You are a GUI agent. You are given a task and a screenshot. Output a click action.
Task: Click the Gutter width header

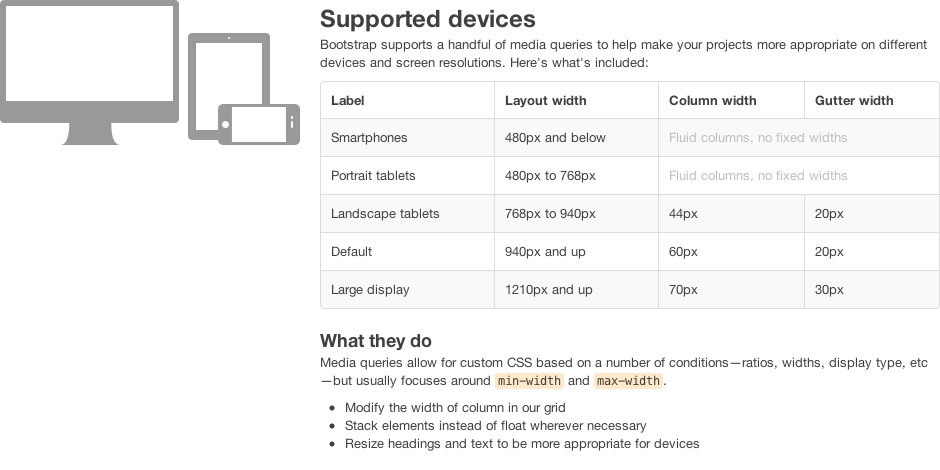854,101
